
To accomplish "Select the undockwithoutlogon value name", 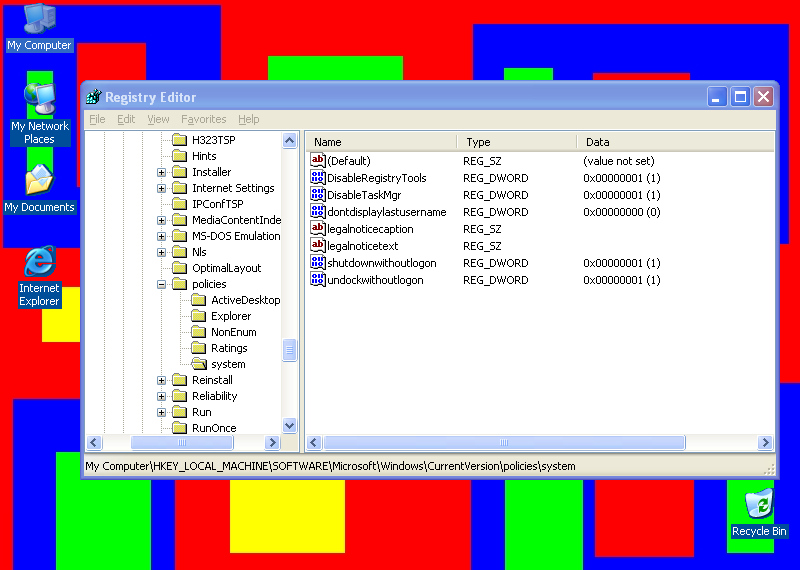I will click(375, 280).
